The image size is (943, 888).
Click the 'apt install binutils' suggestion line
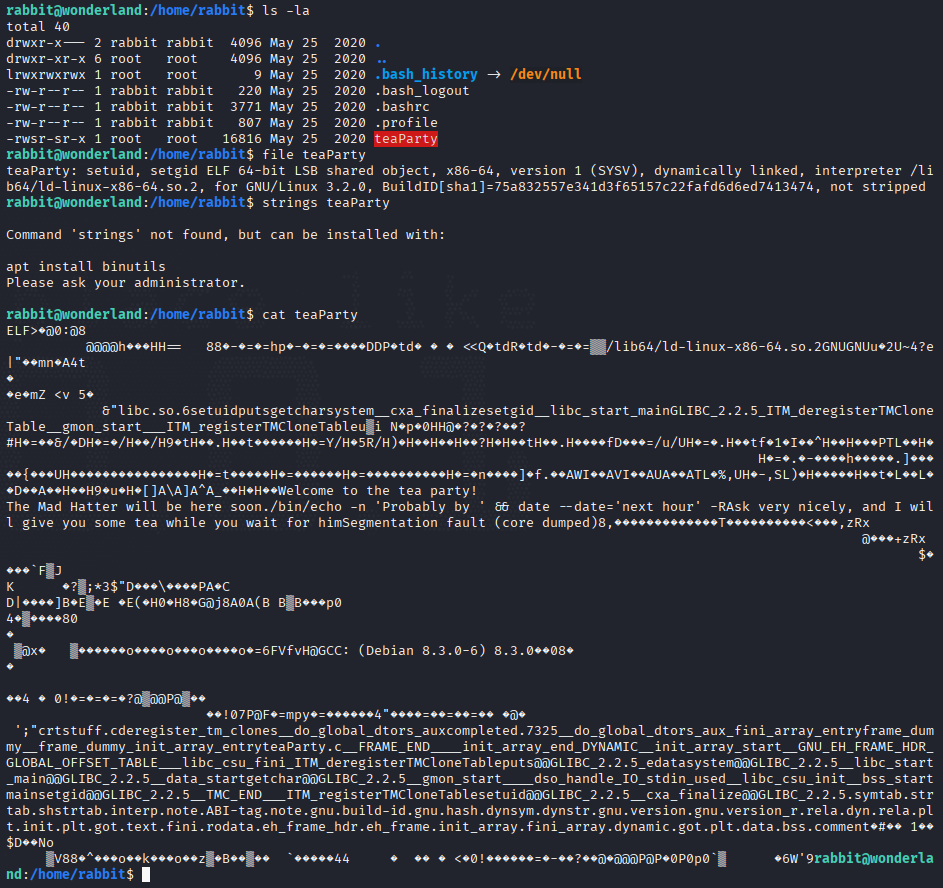[86, 266]
